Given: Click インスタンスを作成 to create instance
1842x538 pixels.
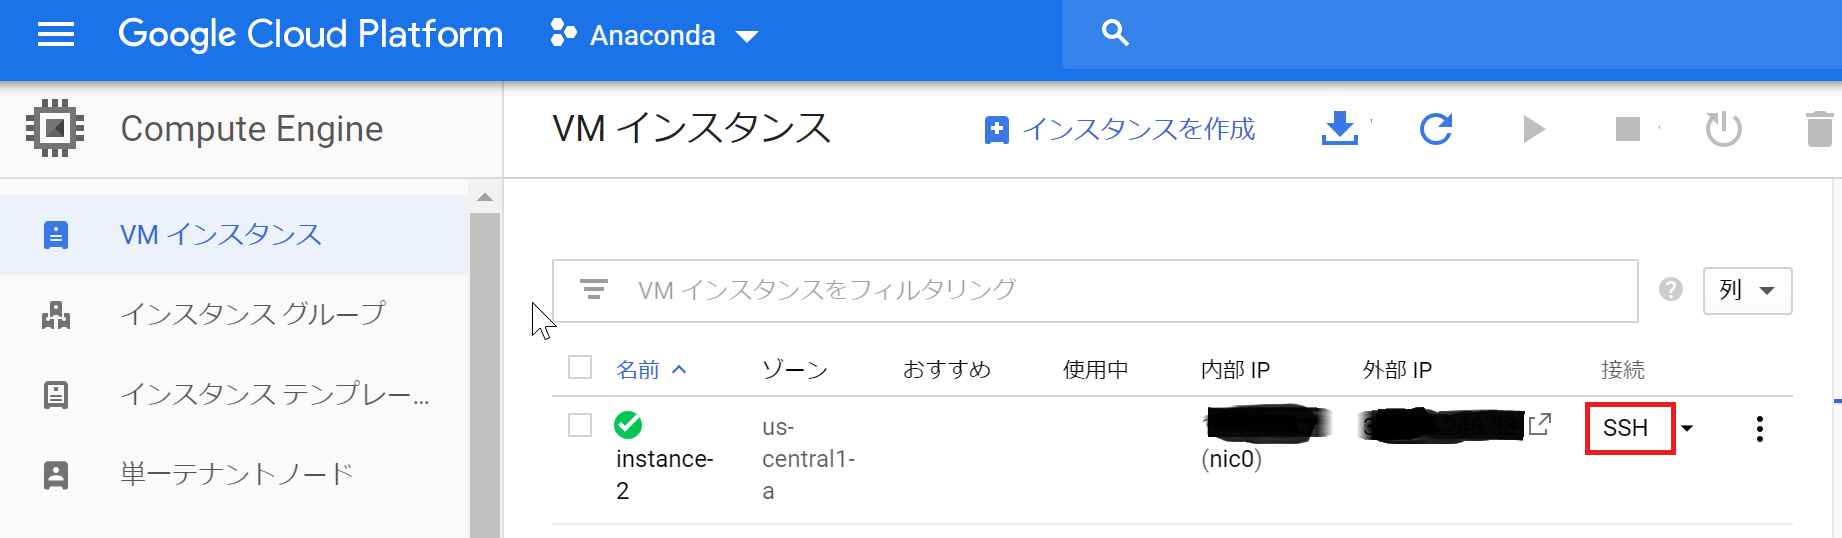Looking at the screenshot, I should coord(1120,129).
